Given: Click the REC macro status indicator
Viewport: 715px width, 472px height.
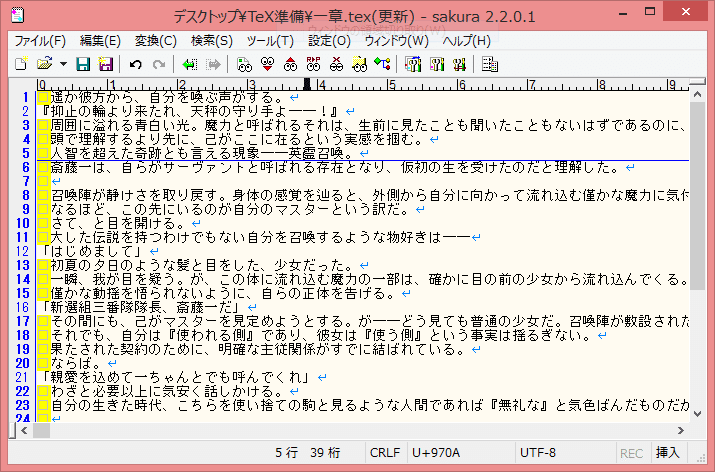Looking at the screenshot, I should pyautogui.click(x=632, y=453).
